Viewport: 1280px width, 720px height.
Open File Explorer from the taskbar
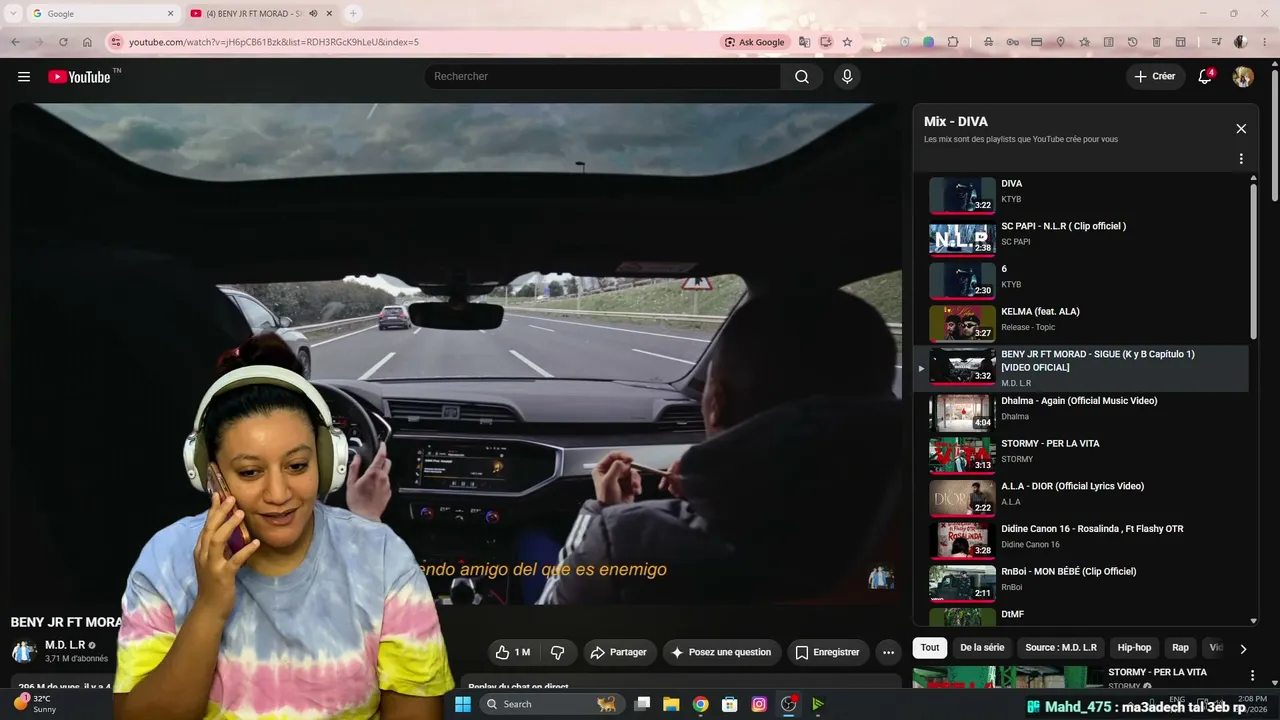point(671,704)
